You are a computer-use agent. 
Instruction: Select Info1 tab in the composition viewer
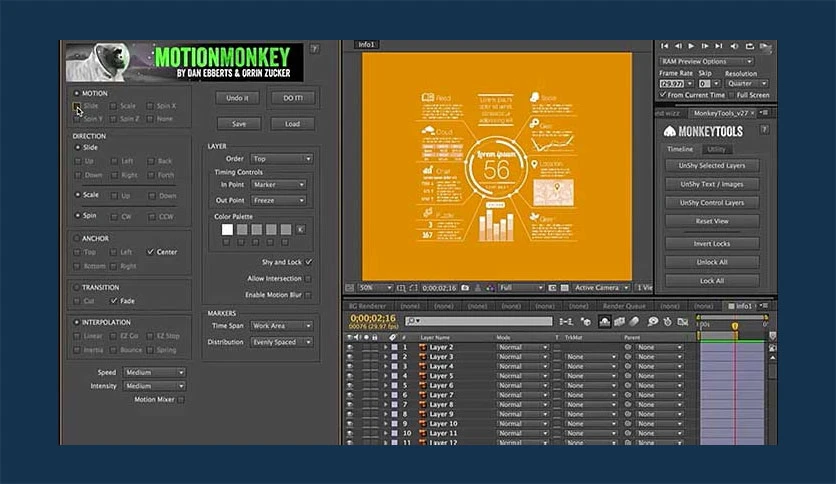(366, 45)
